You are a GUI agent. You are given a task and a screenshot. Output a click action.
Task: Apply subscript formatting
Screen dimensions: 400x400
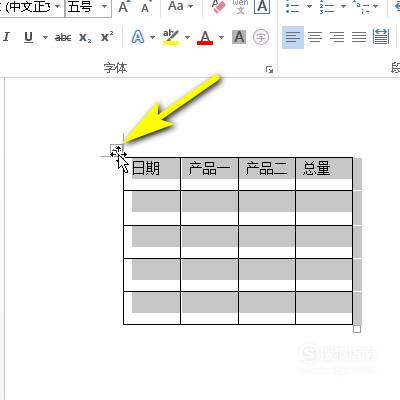click(85, 37)
